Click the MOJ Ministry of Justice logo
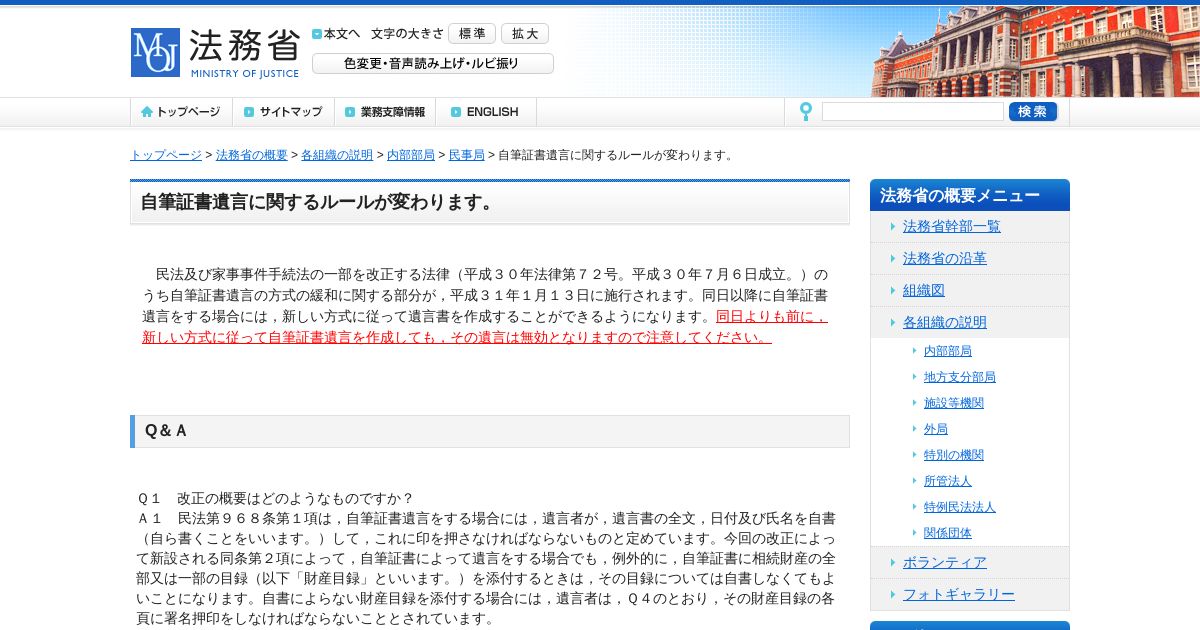Image resolution: width=1200 pixels, height=630 pixels. pos(215,53)
